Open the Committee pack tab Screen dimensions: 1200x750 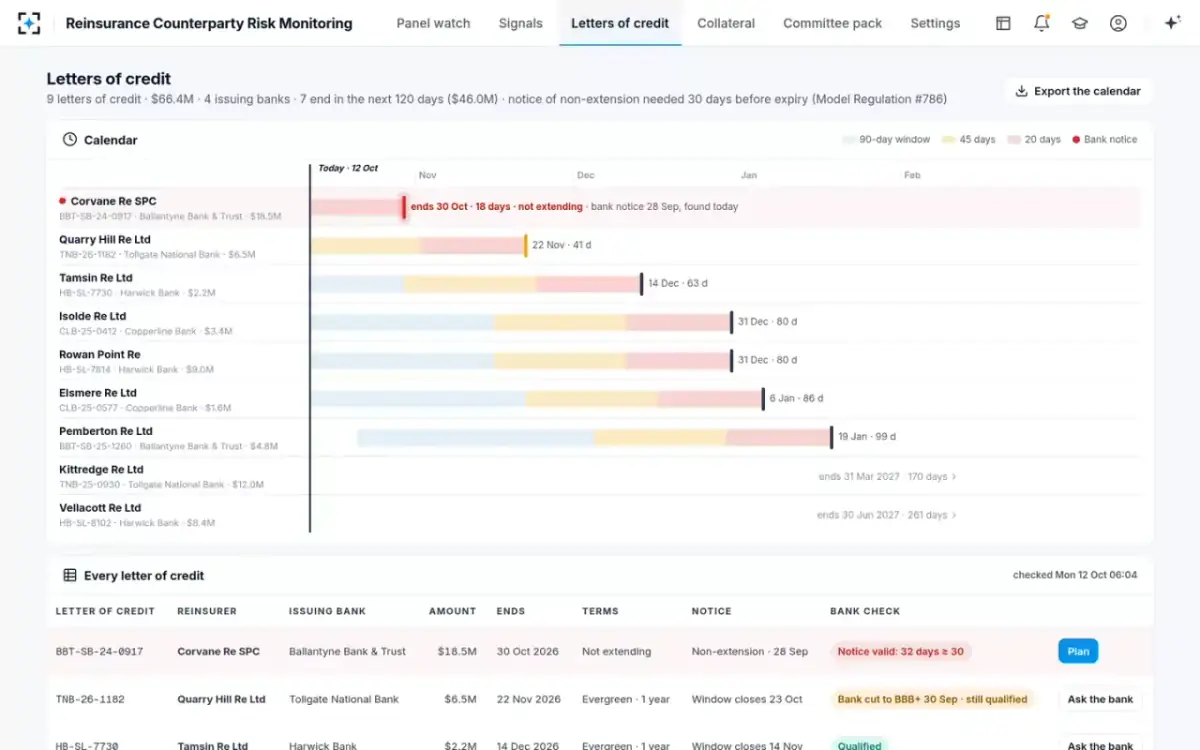(832, 23)
